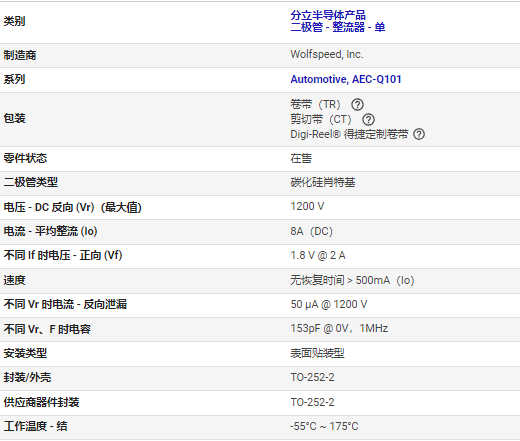Click help icon next to 卷带 (TR)
The image size is (520, 441).
point(357,105)
